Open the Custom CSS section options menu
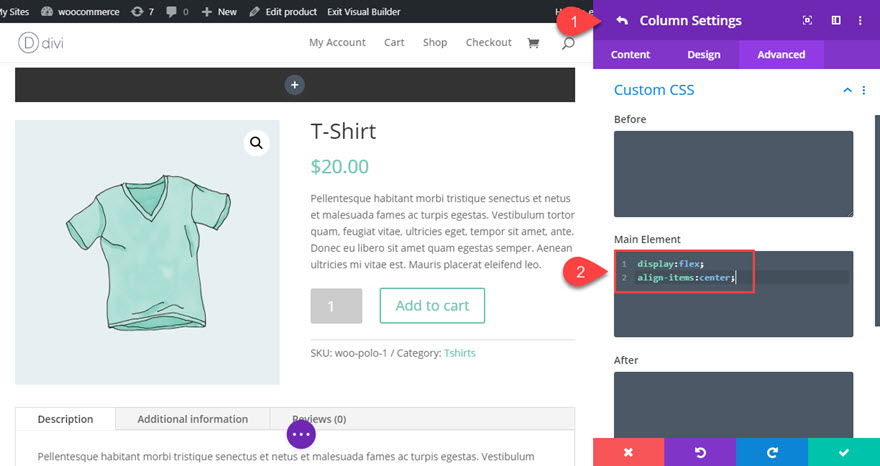The image size is (880, 466). pyautogui.click(x=864, y=90)
